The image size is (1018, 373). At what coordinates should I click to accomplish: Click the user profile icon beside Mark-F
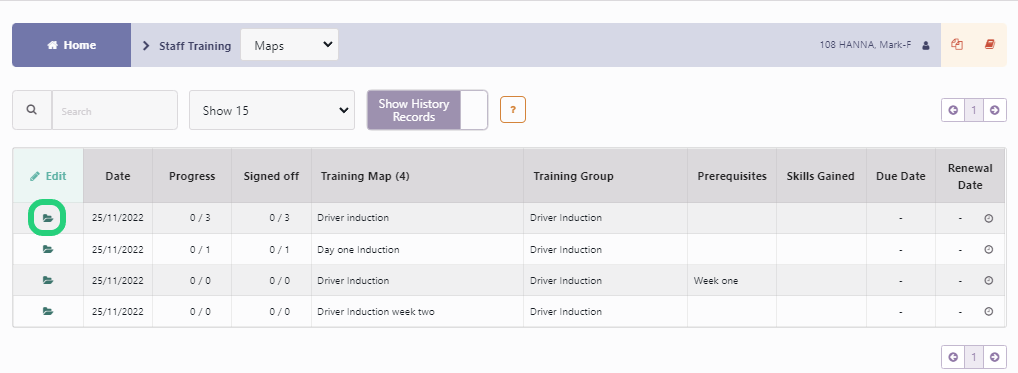926,45
